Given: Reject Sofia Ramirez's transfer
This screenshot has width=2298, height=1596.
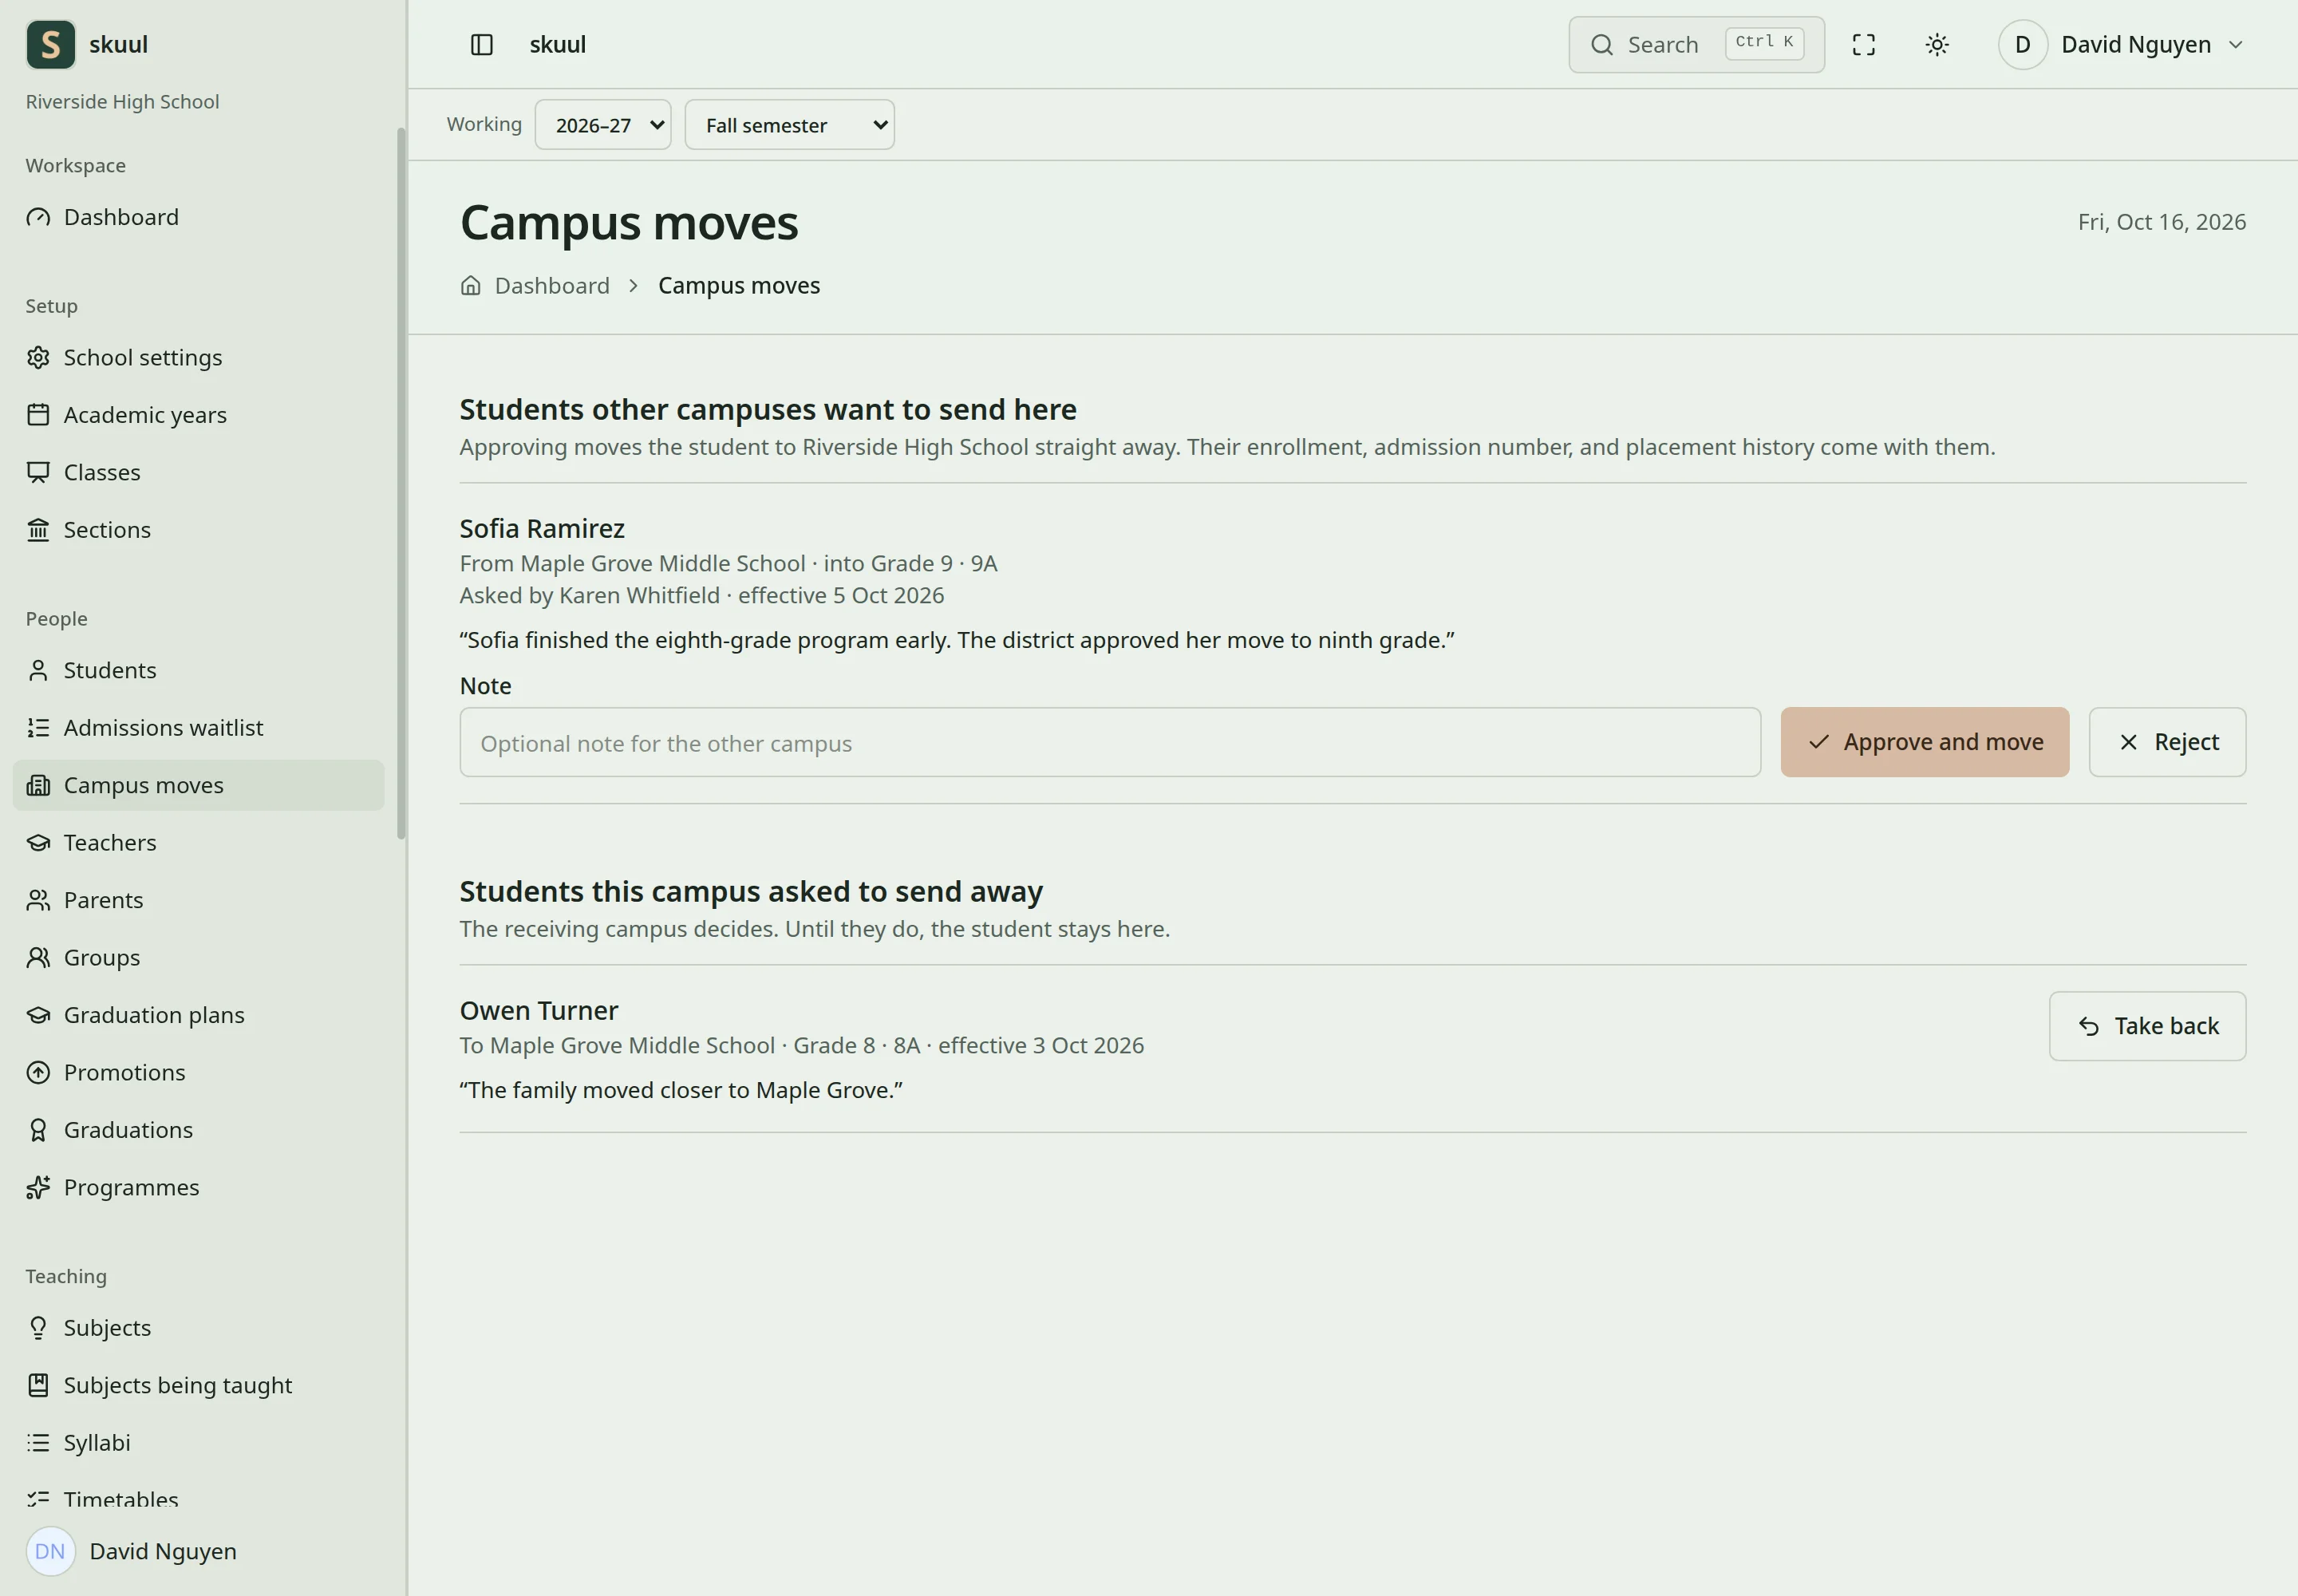Looking at the screenshot, I should tap(2167, 742).
